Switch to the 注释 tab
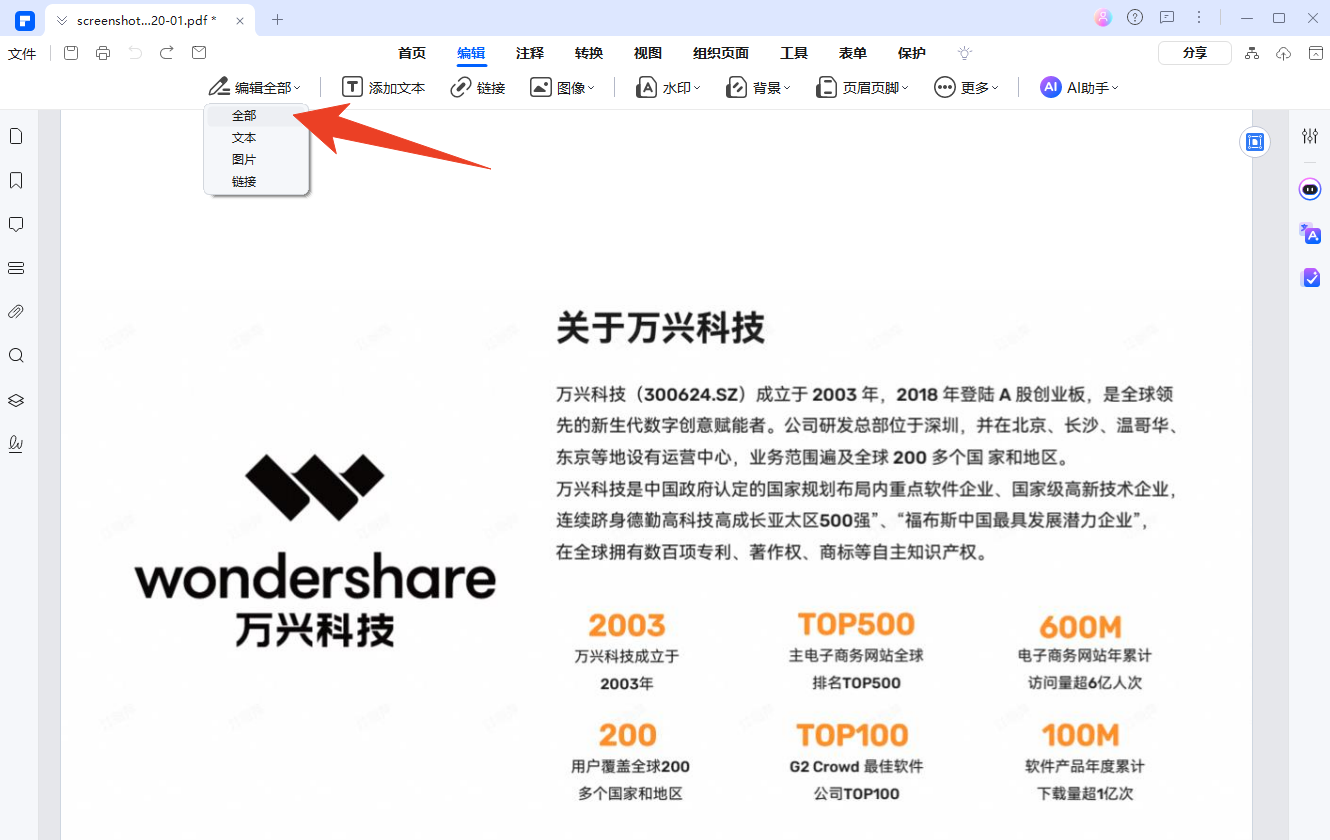Screen dimensions: 1330x840 click(x=530, y=53)
